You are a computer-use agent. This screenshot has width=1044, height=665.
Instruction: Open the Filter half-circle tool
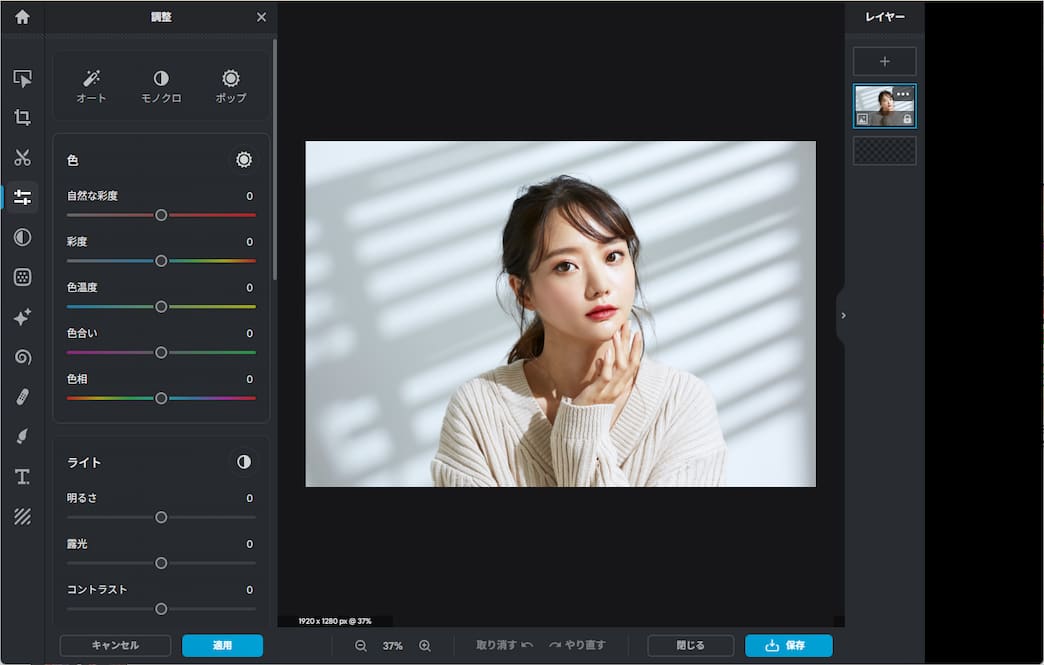(23, 238)
